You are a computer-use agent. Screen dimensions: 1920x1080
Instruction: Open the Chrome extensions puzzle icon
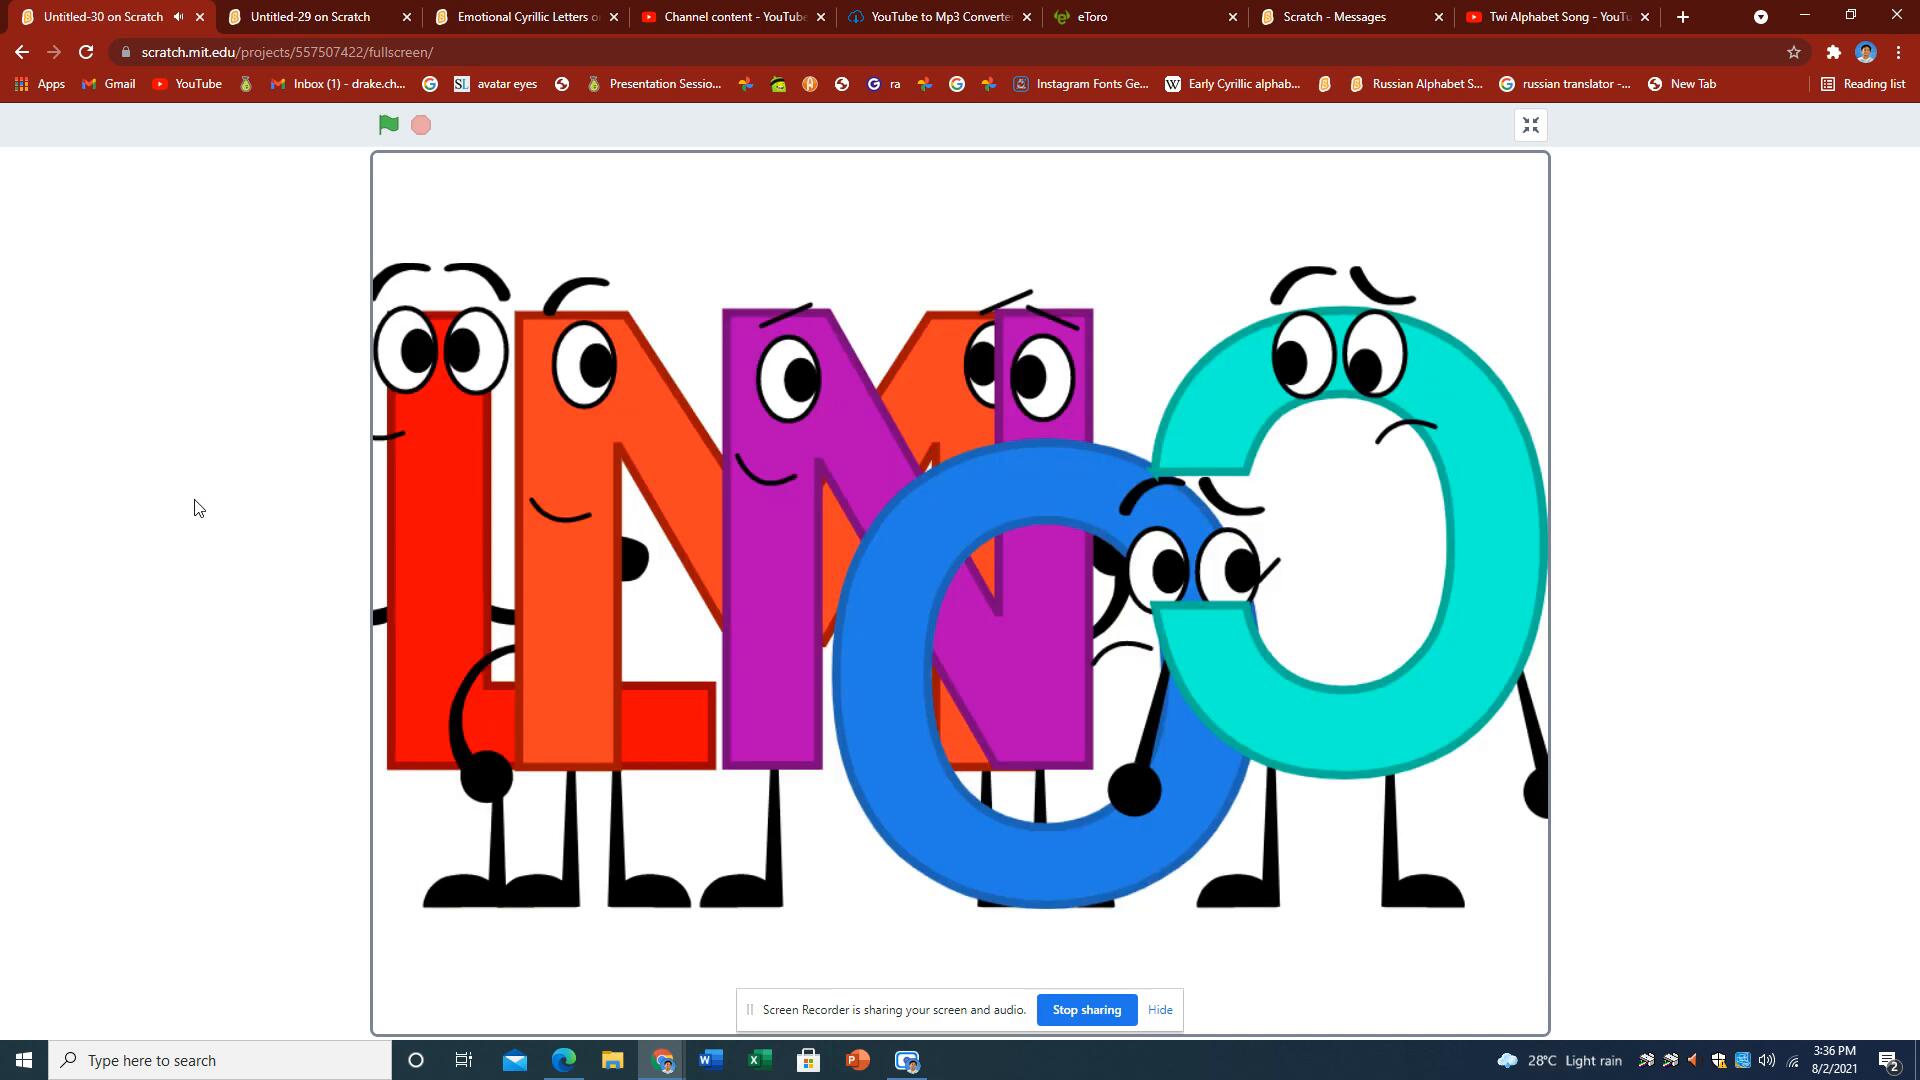[x=1833, y=52]
